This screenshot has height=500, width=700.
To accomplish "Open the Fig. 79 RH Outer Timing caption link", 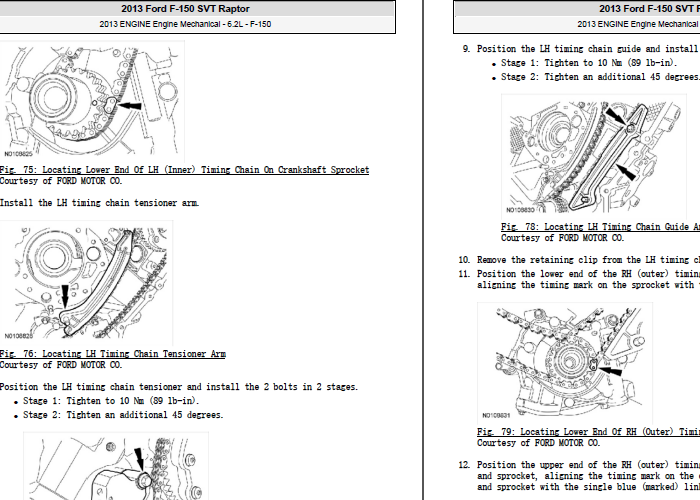I will (x=588, y=432).
